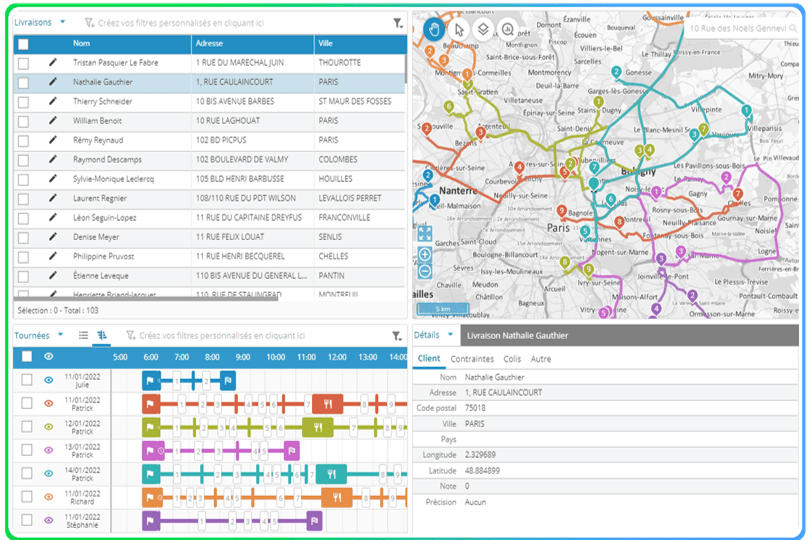Sort by the Adresse column header
Image resolution: width=810 pixels, height=540 pixels.
point(209,43)
